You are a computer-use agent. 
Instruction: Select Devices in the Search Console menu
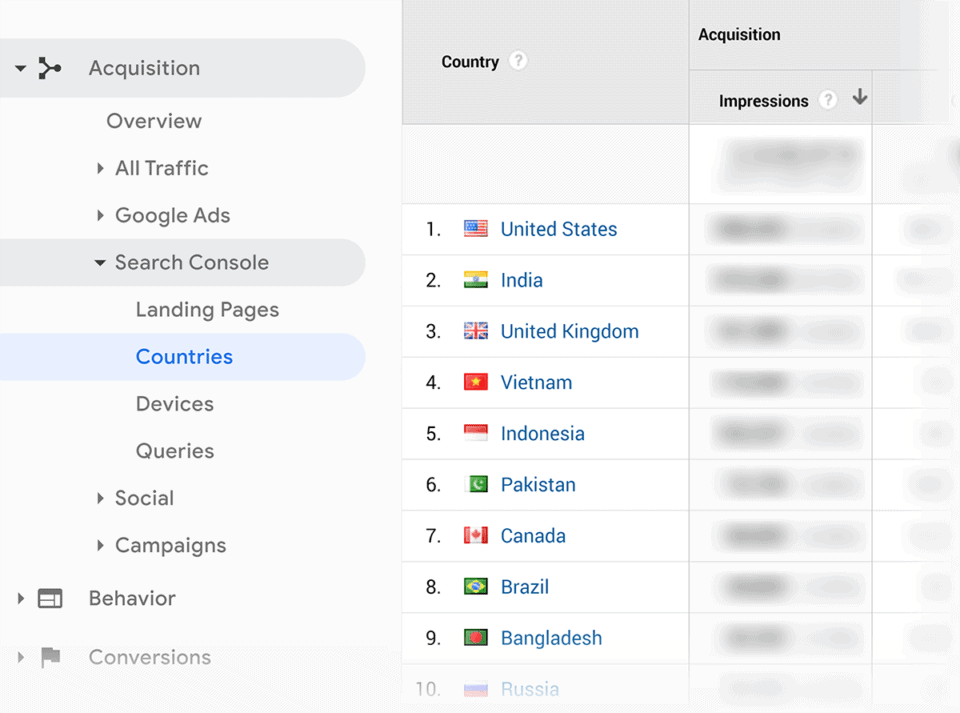coord(174,403)
